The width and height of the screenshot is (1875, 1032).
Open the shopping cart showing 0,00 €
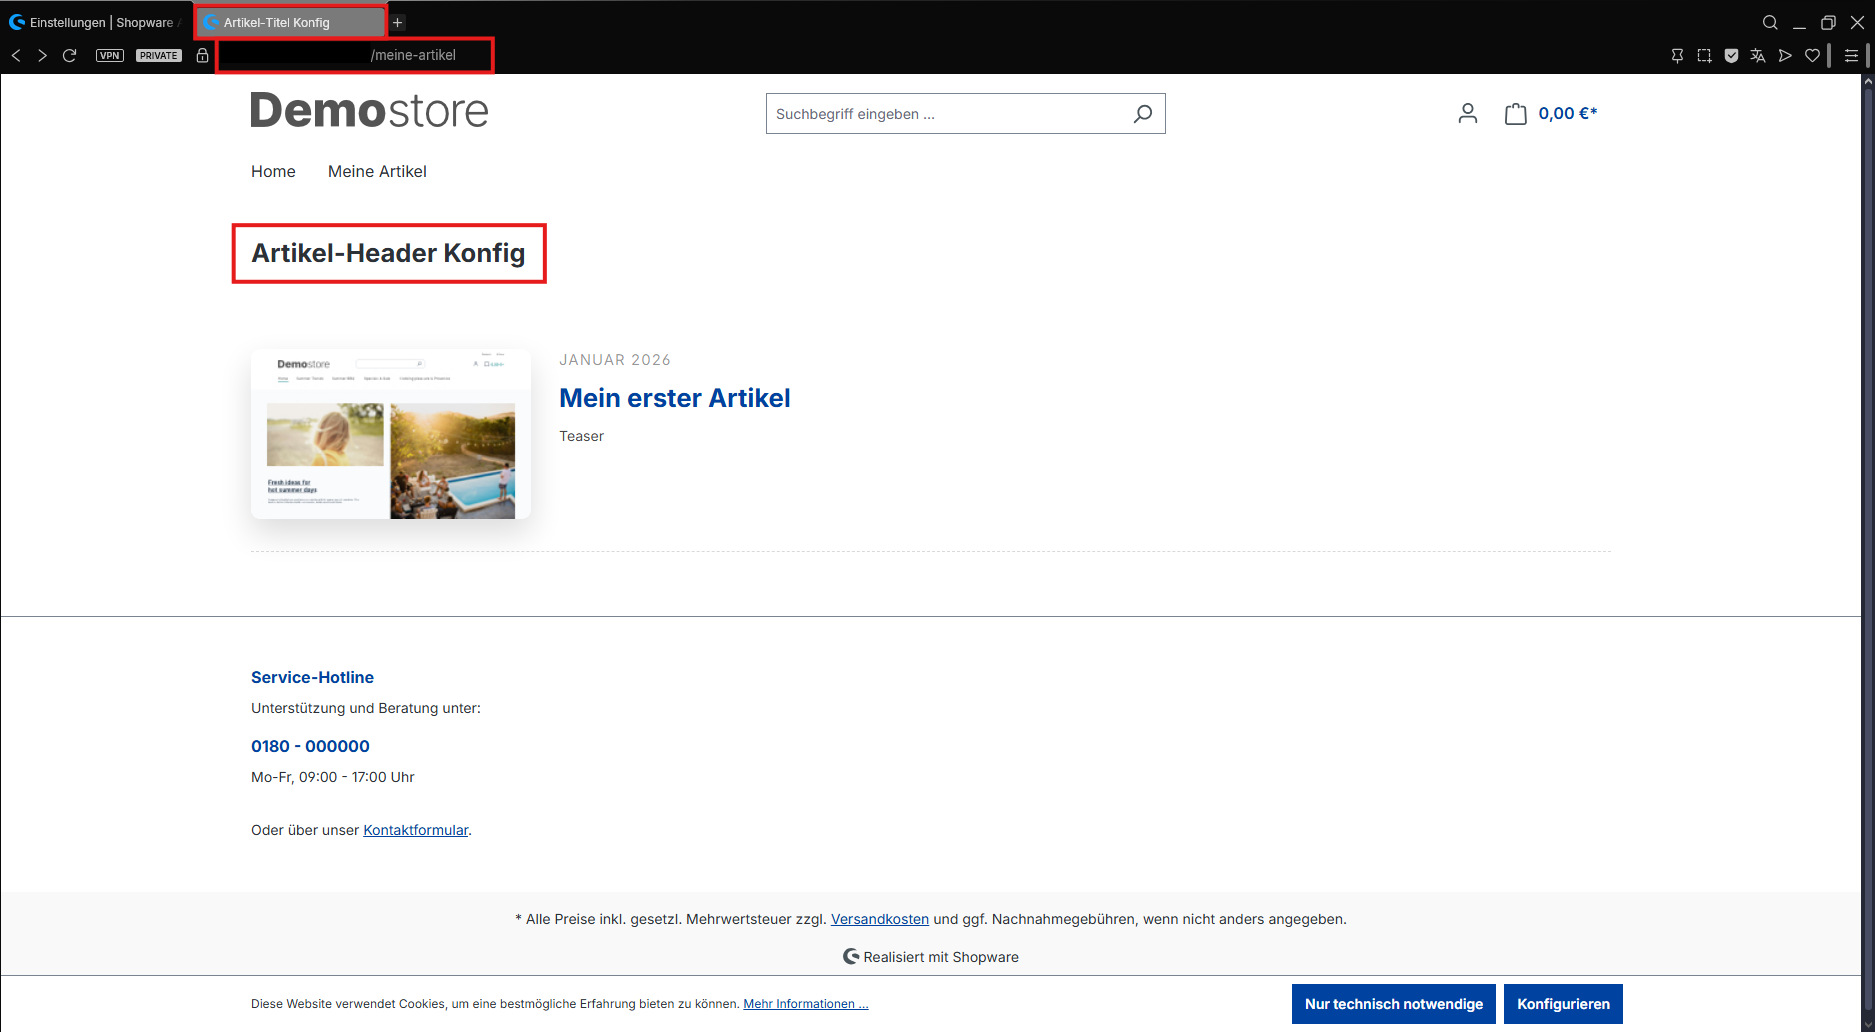(x=1551, y=114)
